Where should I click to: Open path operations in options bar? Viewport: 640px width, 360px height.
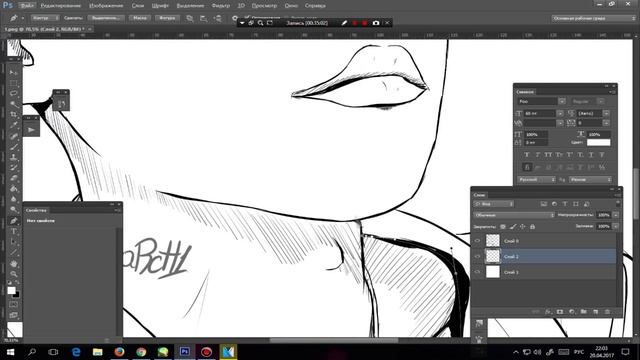[x=190, y=18]
